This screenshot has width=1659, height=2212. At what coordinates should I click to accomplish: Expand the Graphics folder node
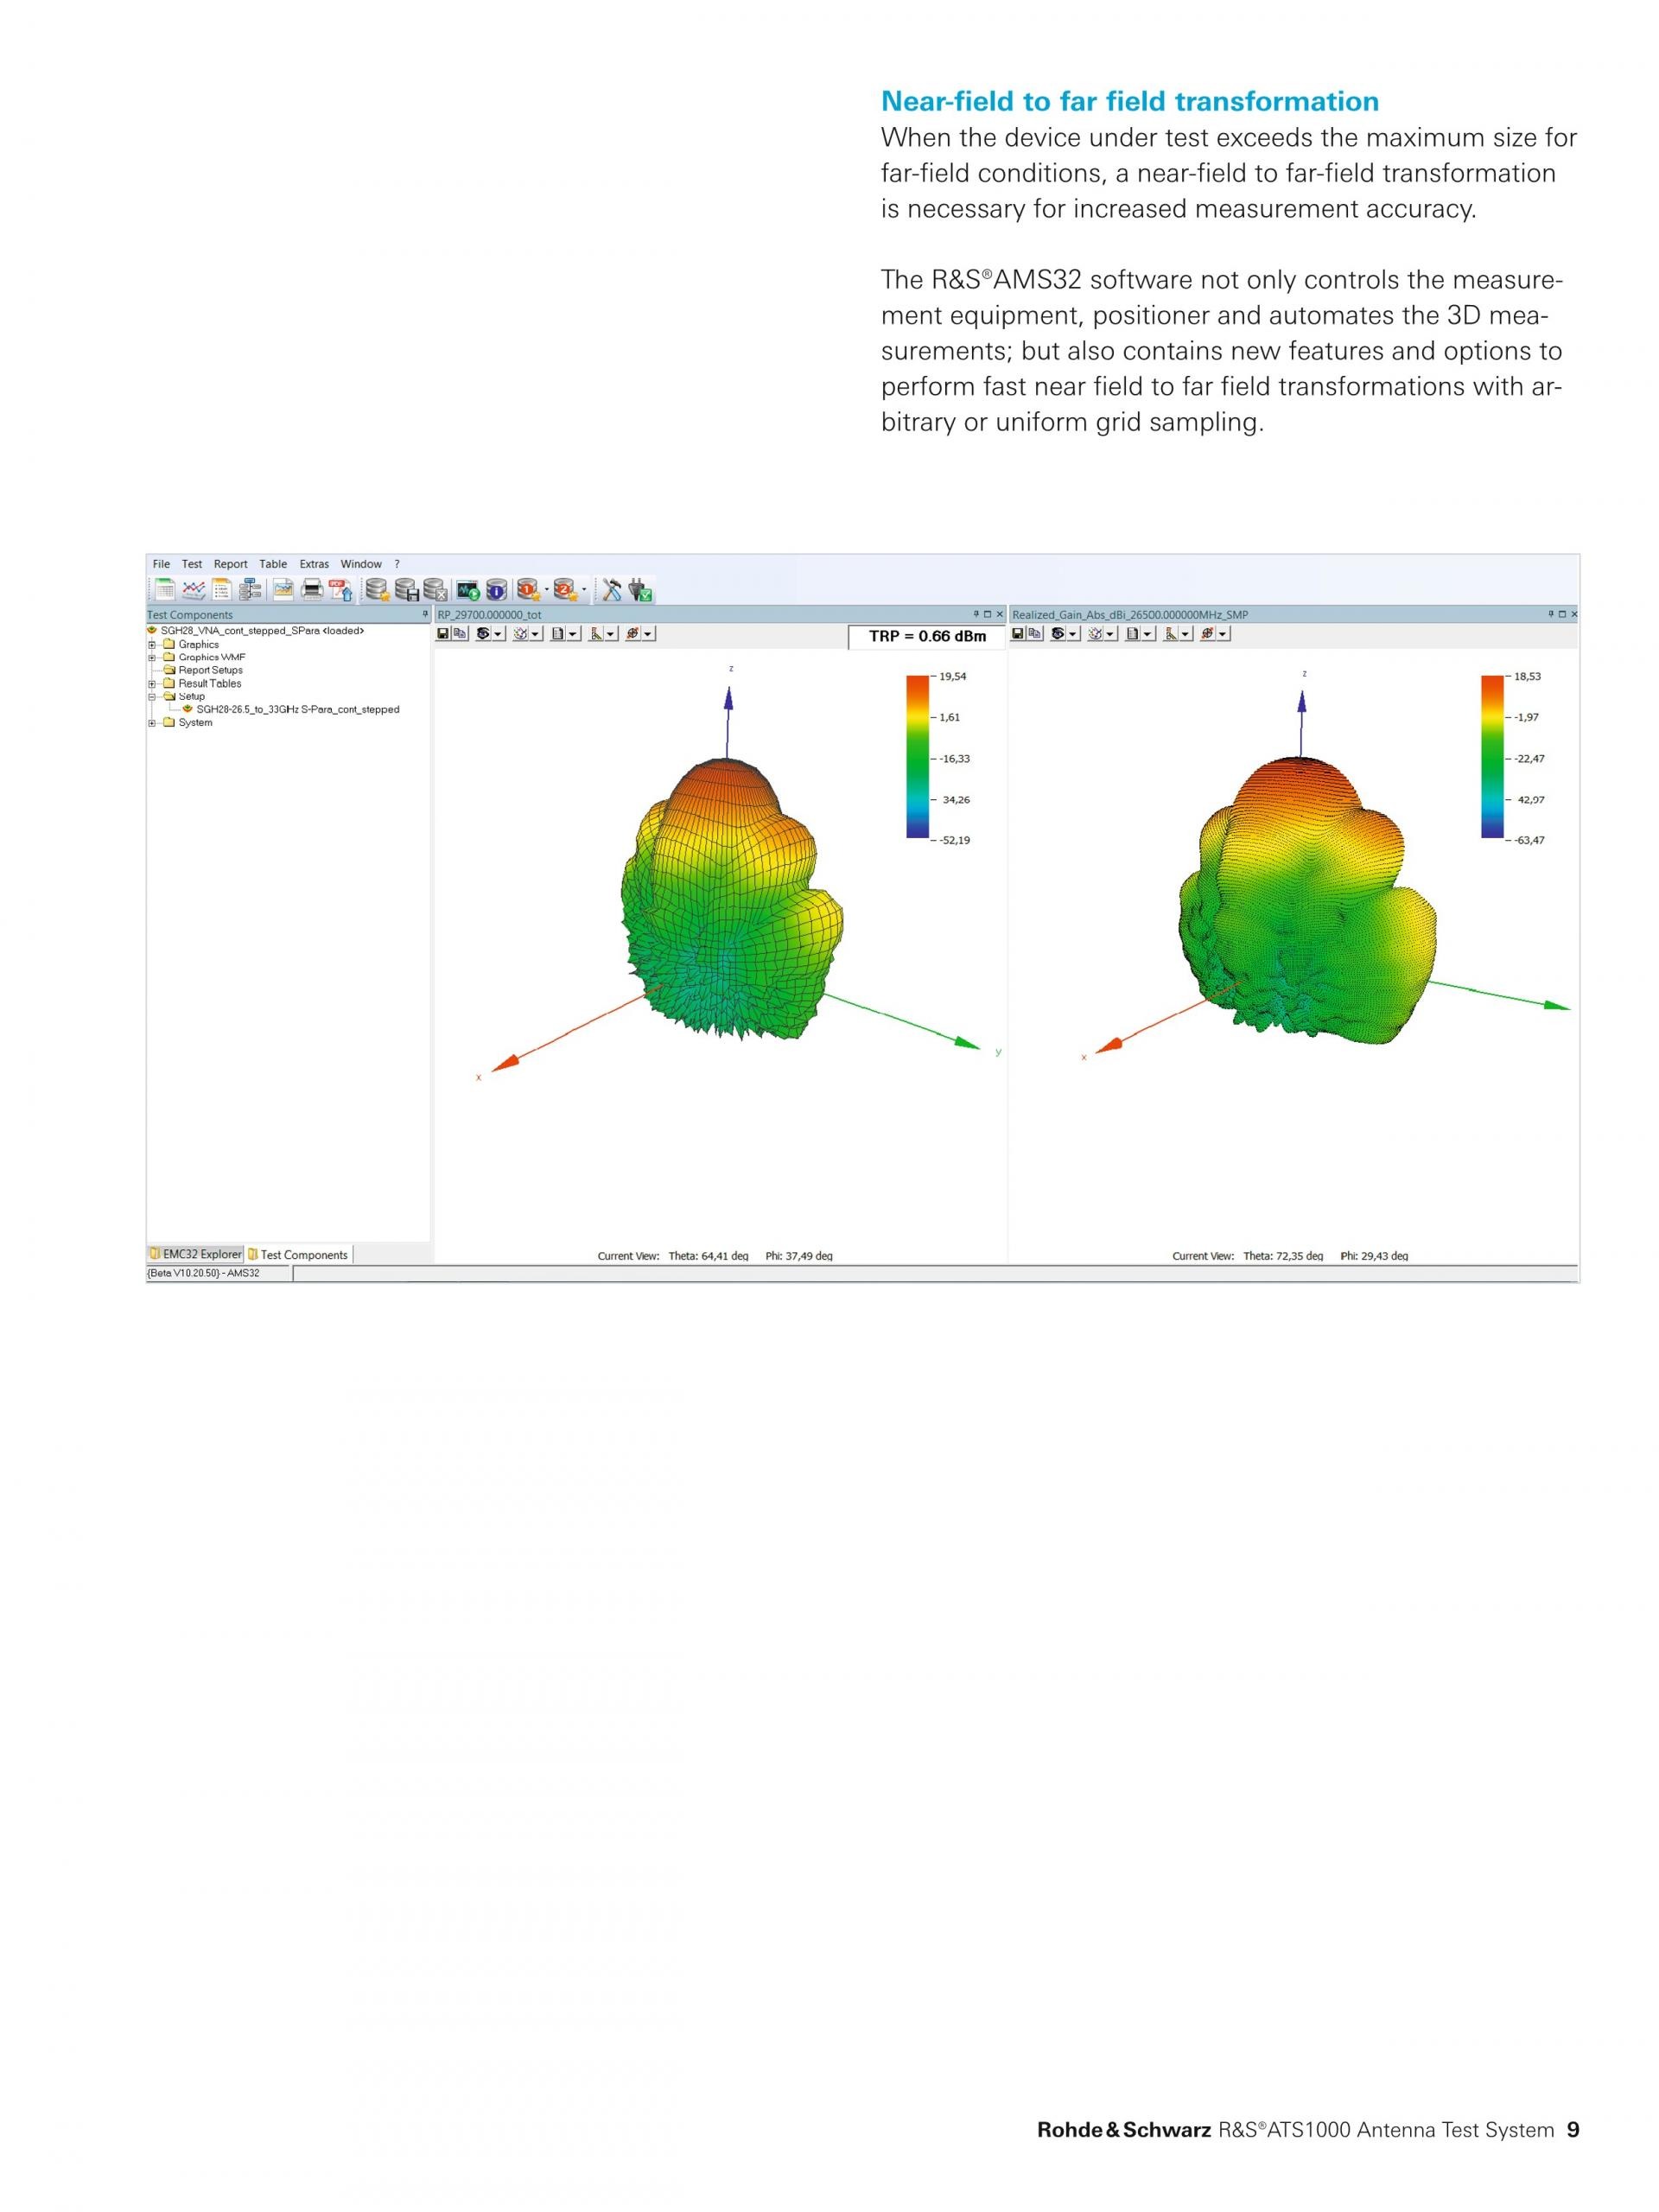[x=152, y=645]
